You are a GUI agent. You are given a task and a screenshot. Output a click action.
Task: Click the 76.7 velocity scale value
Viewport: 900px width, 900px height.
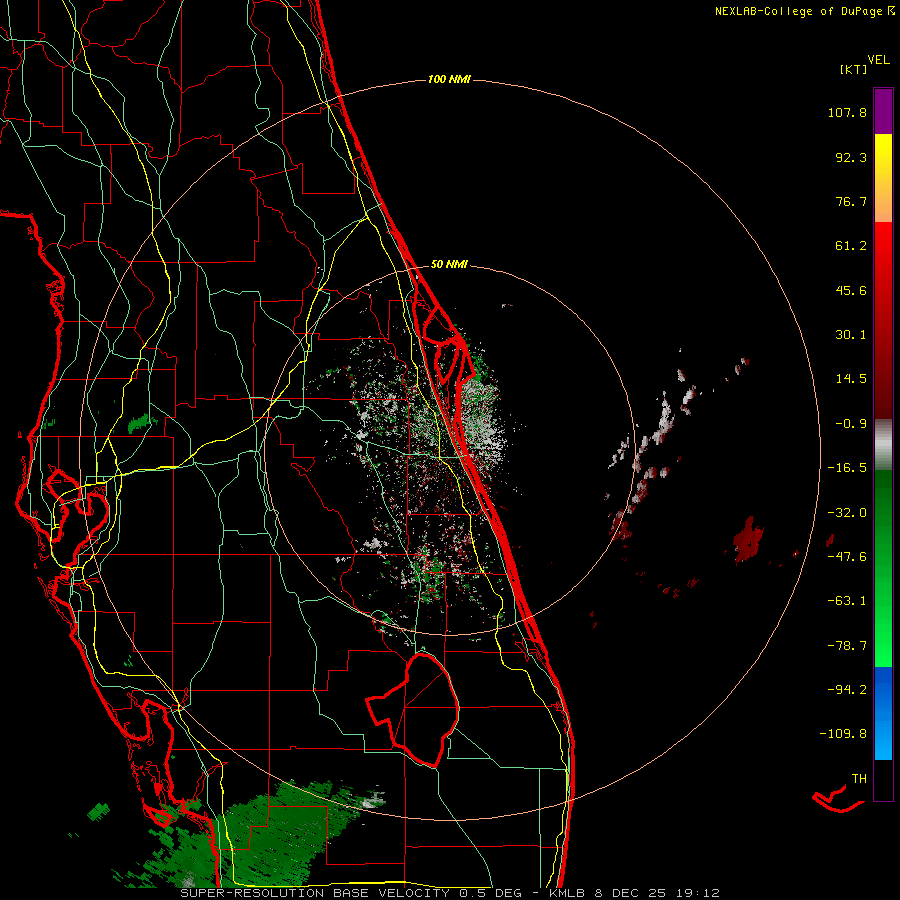click(x=851, y=201)
